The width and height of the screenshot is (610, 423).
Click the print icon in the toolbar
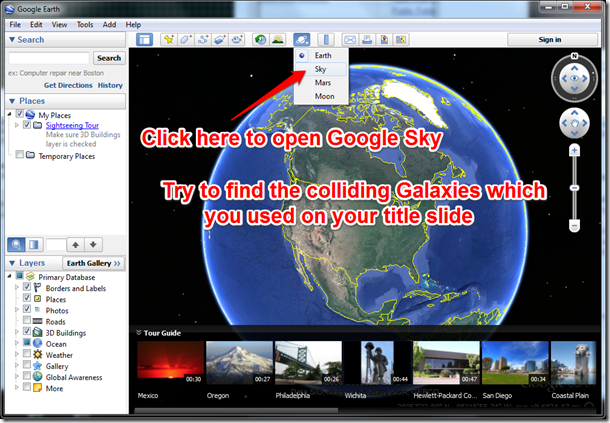point(367,40)
